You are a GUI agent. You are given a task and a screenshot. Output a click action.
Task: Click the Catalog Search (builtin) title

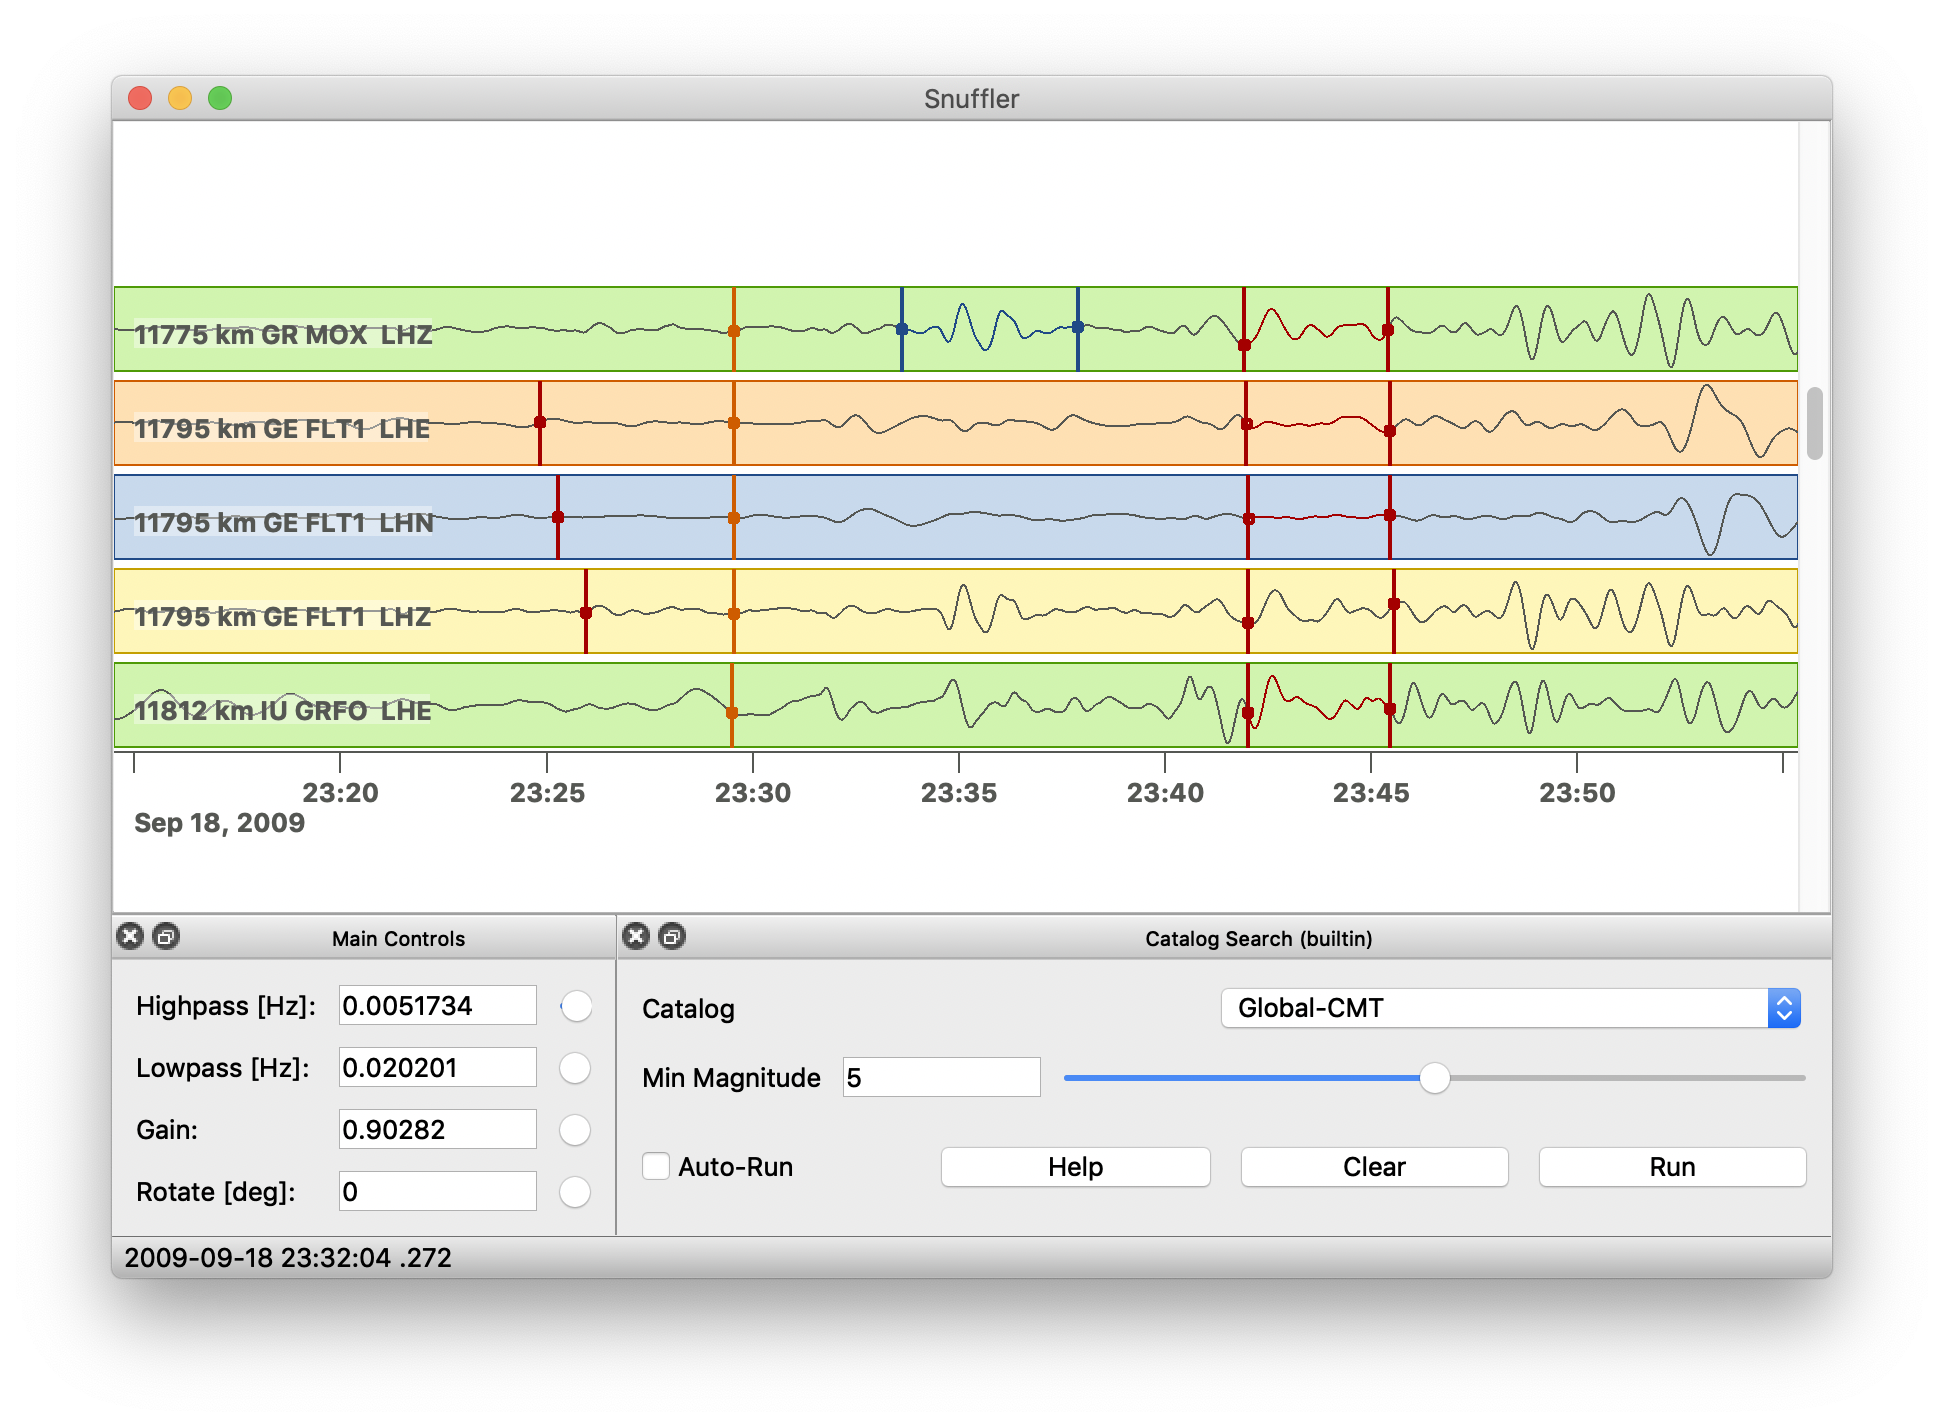[1258, 939]
